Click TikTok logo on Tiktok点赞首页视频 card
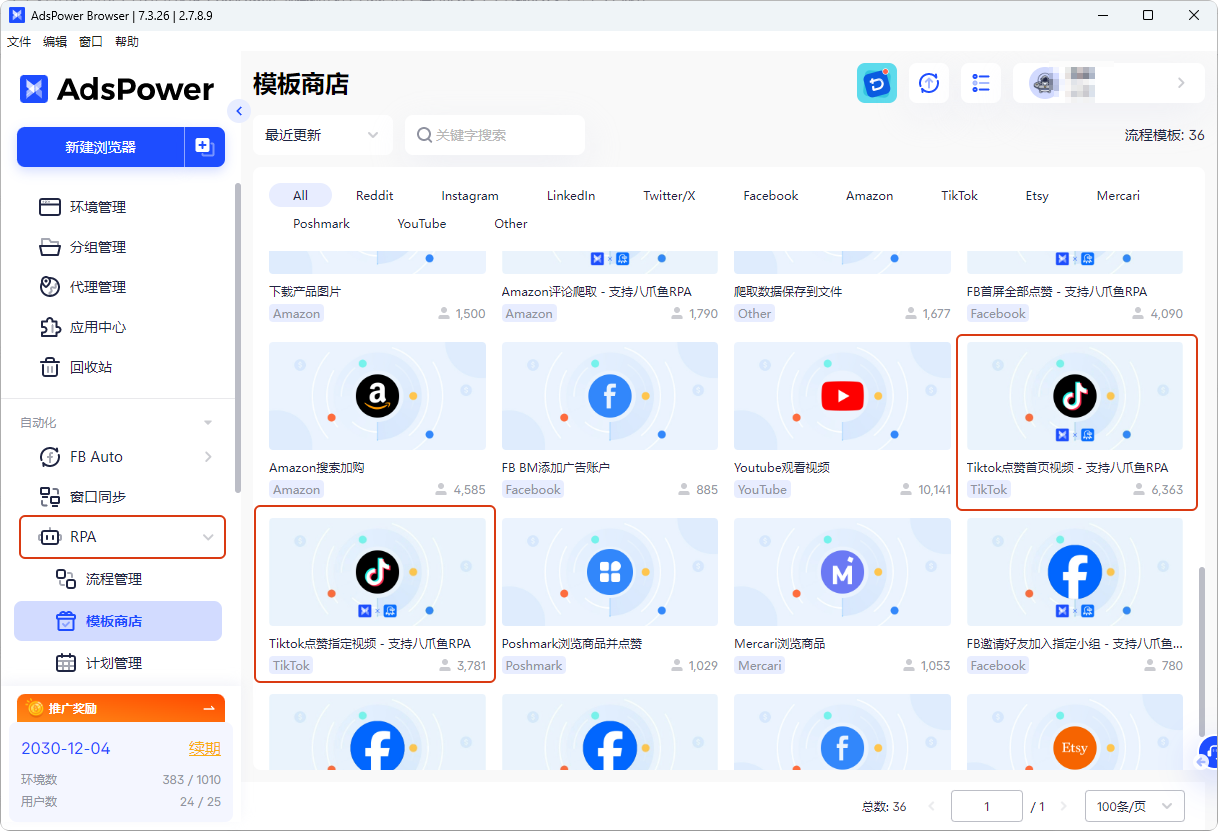 click(1075, 396)
